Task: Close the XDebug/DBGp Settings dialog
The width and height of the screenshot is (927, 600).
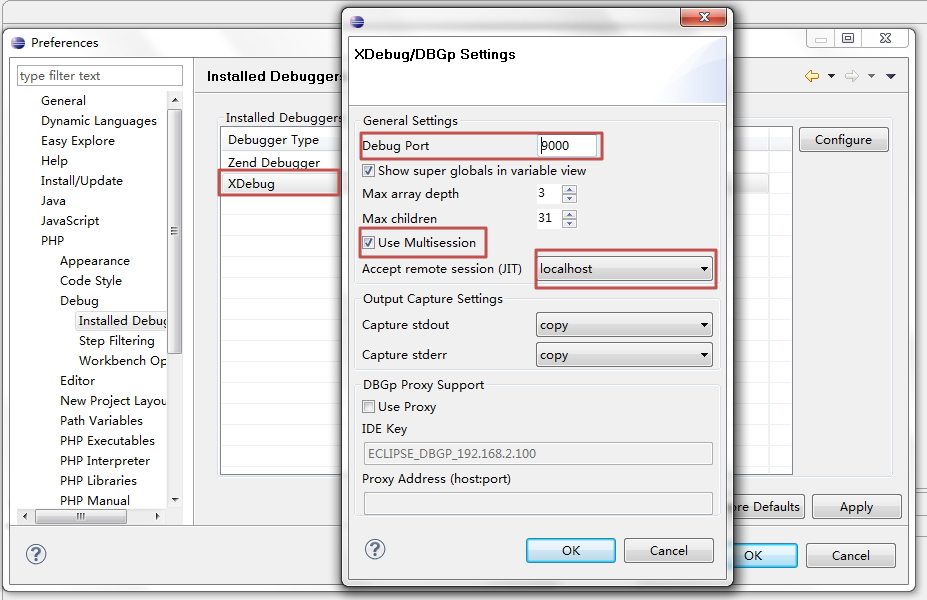Action: pyautogui.click(x=703, y=17)
